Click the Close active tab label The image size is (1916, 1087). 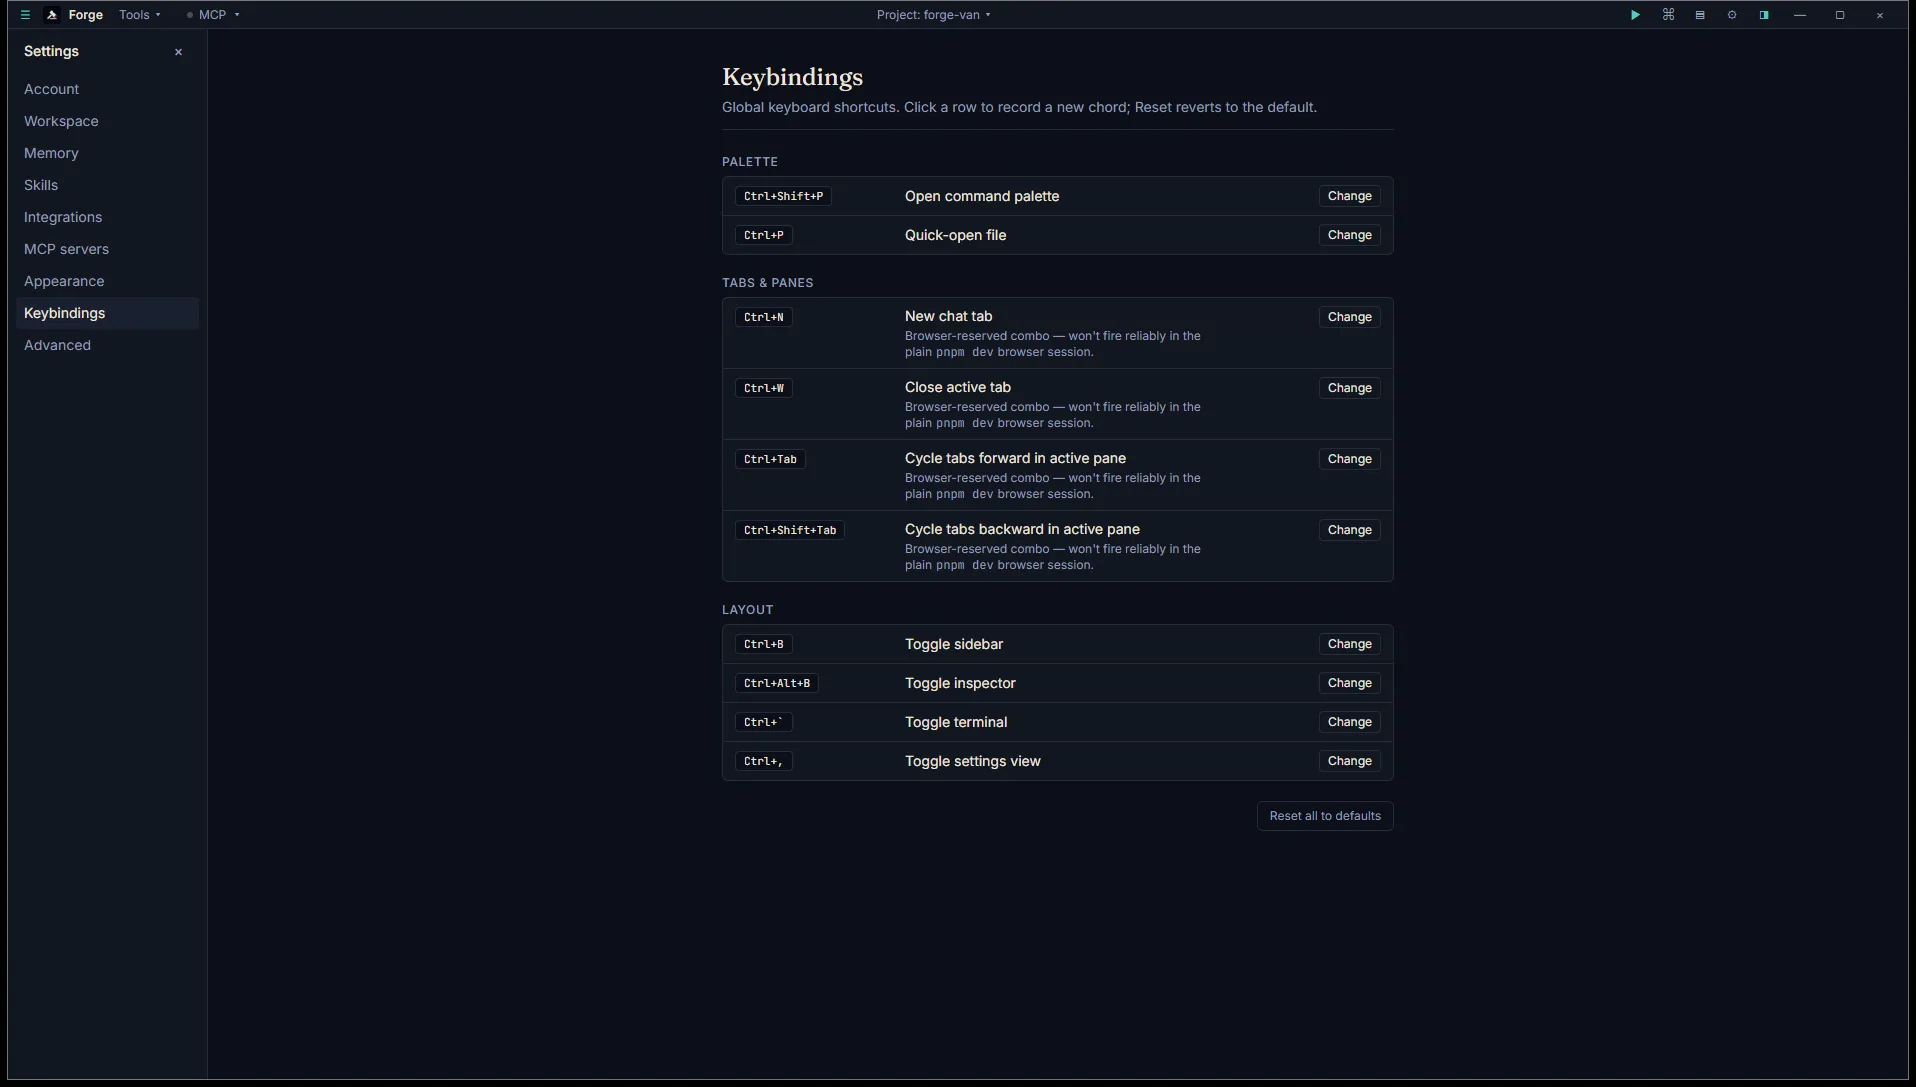click(x=958, y=387)
